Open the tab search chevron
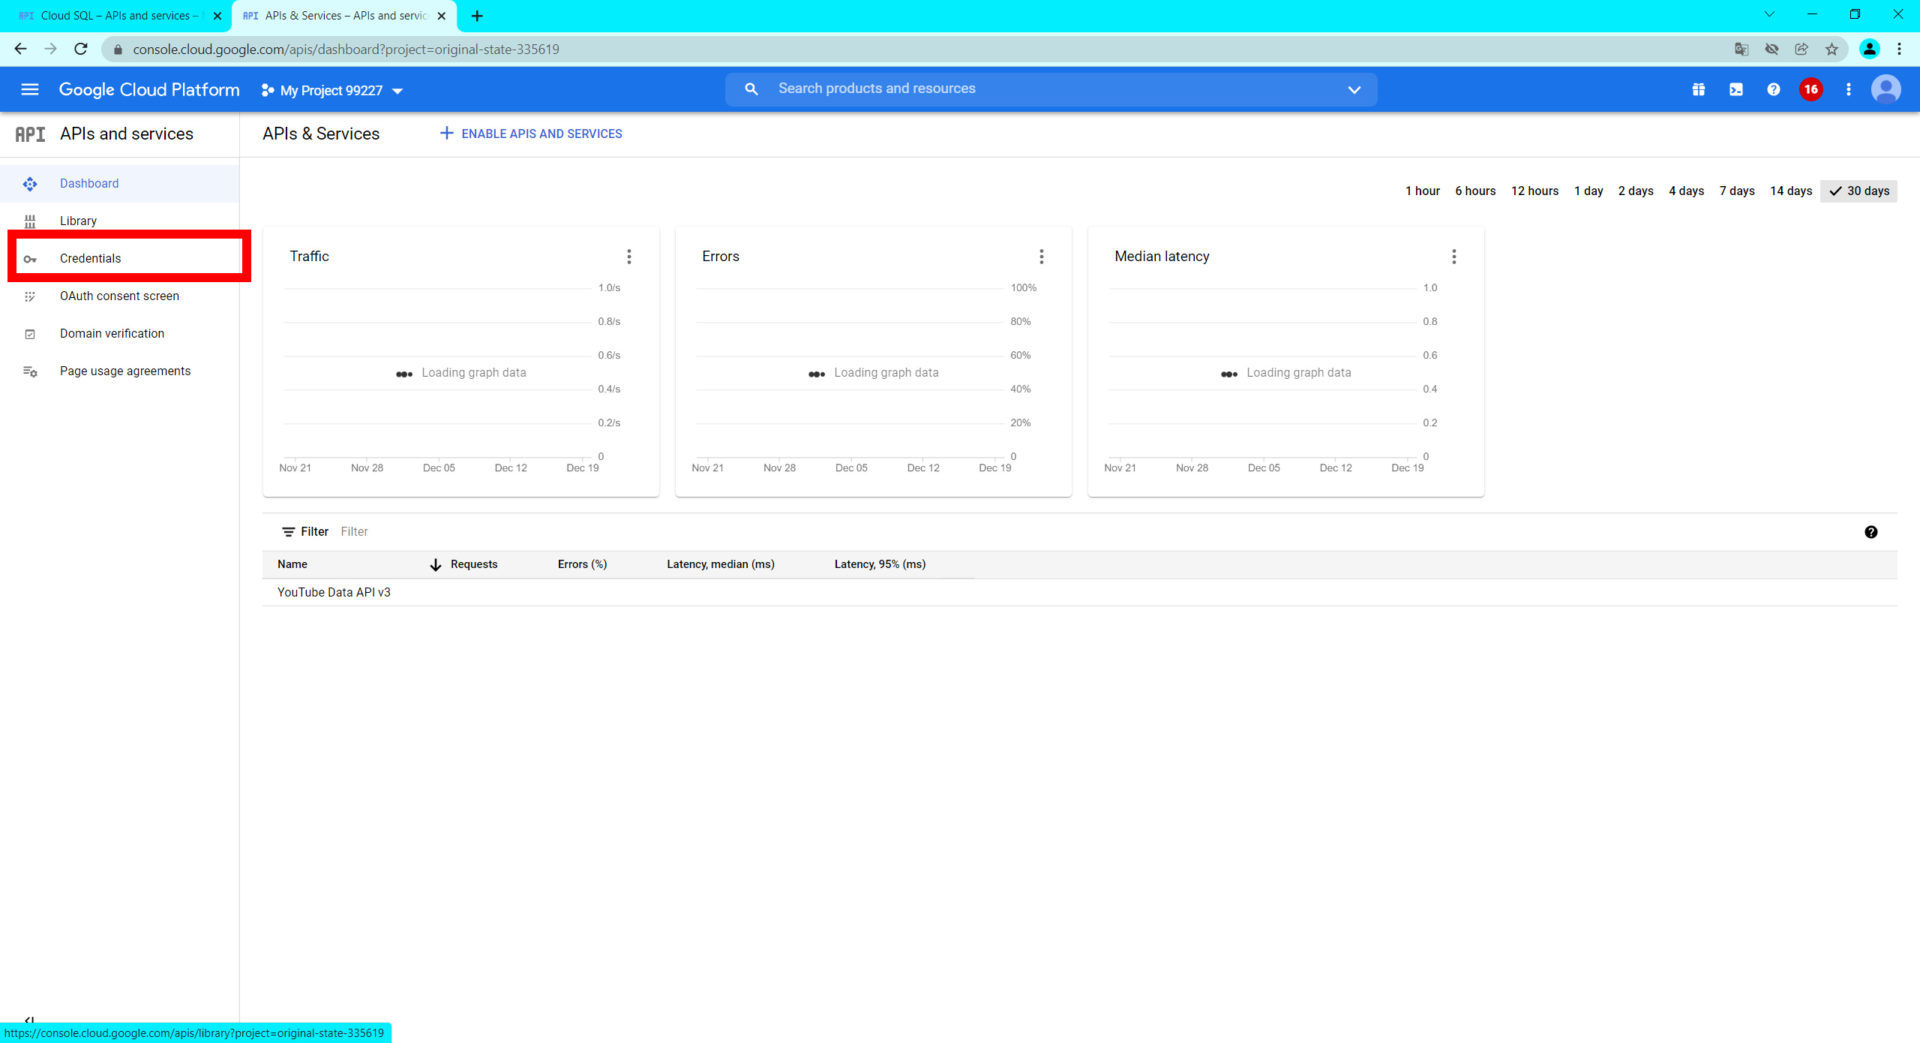The width and height of the screenshot is (1920, 1043). [1769, 15]
